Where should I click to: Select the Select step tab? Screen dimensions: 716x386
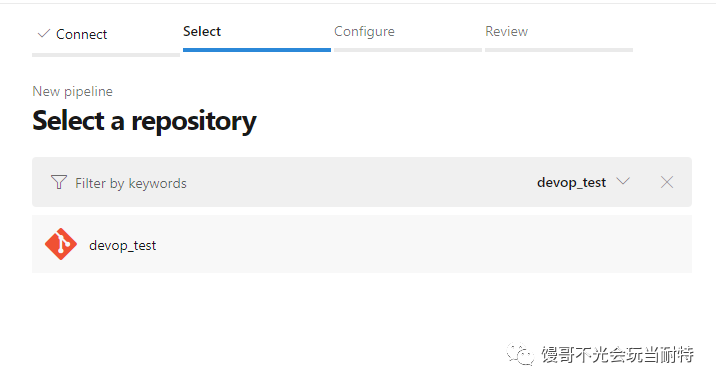pyautogui.click(x=202, y=32)
